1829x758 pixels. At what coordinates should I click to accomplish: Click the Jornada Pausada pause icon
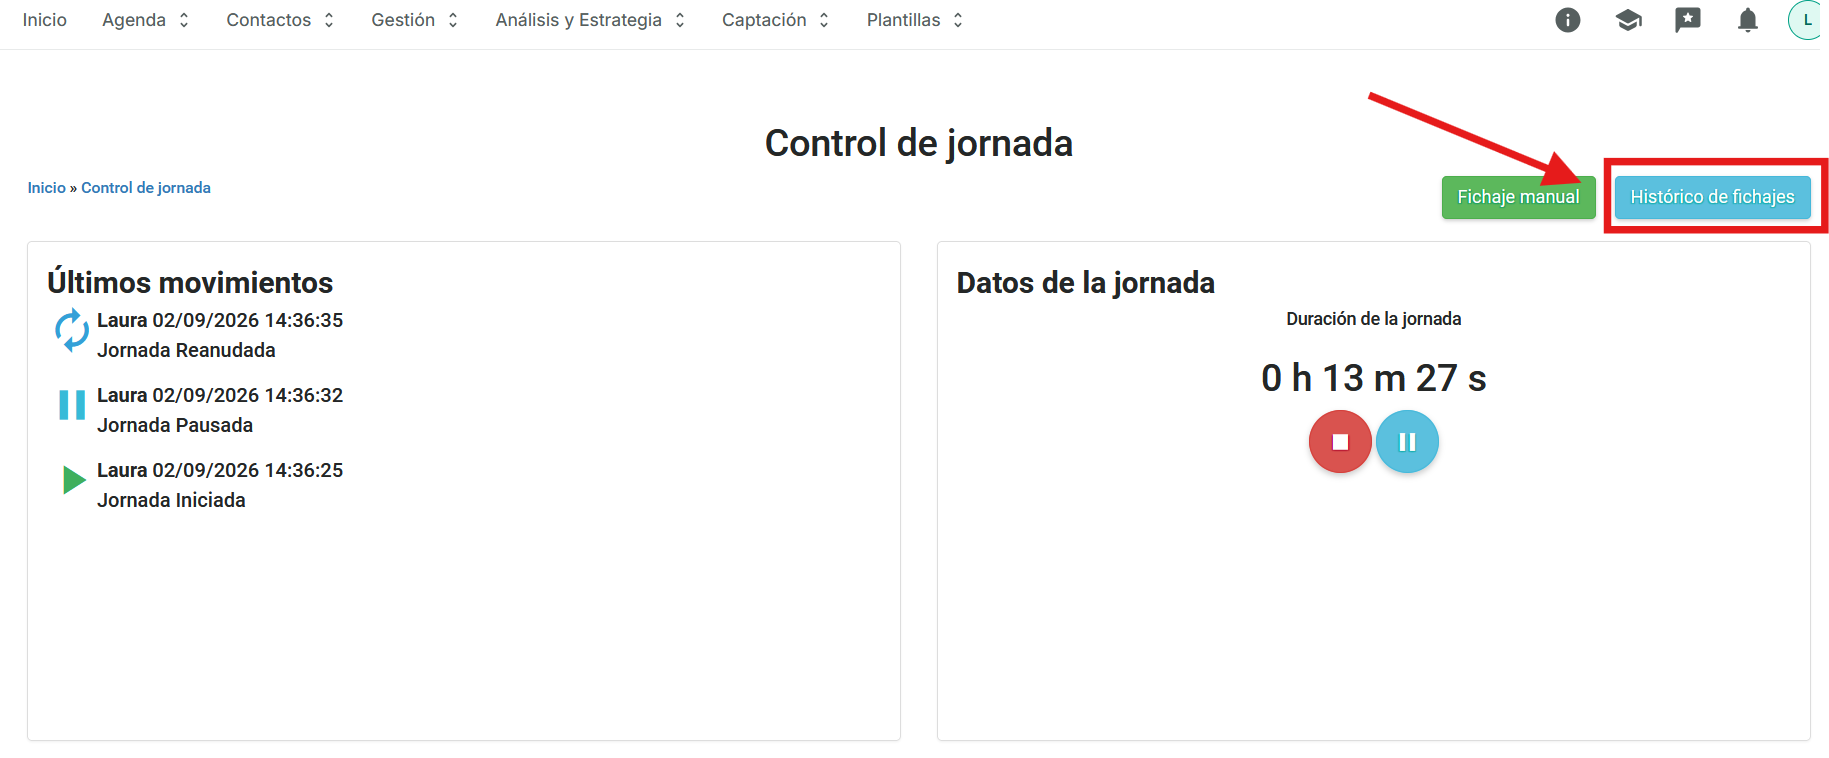click(x=72, y=405)
